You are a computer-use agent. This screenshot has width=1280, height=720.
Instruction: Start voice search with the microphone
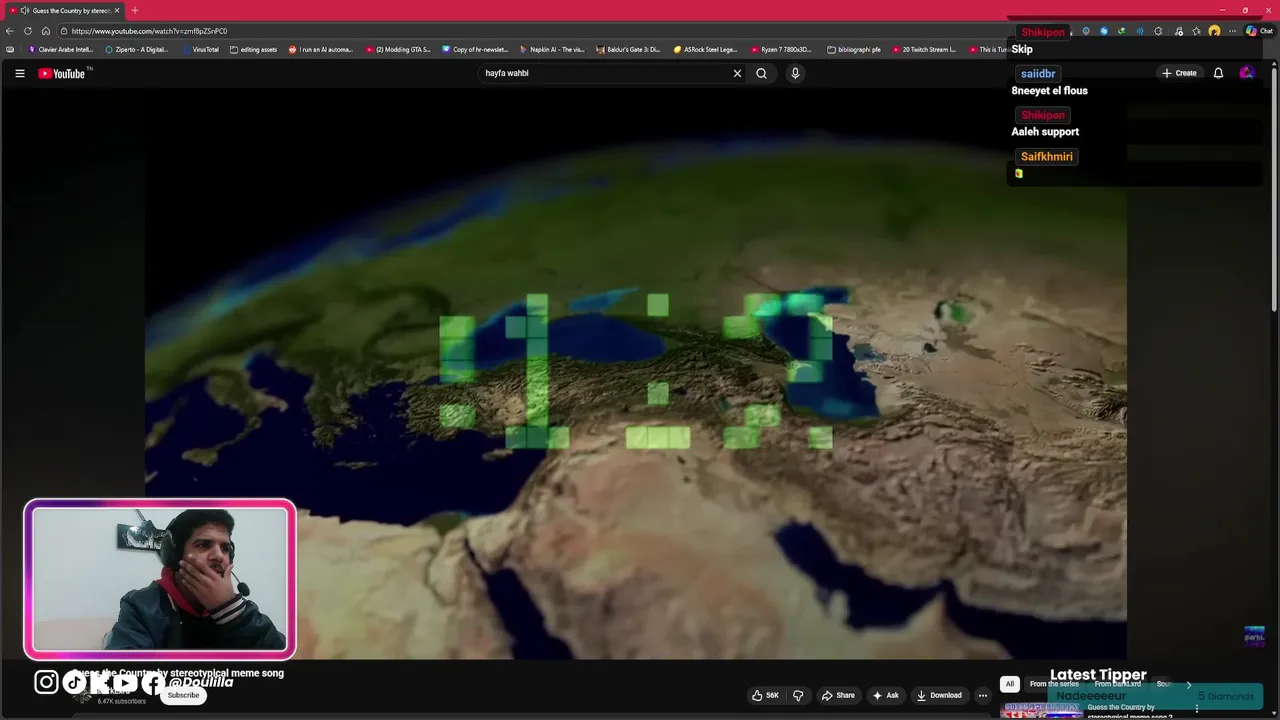(795, 73)
